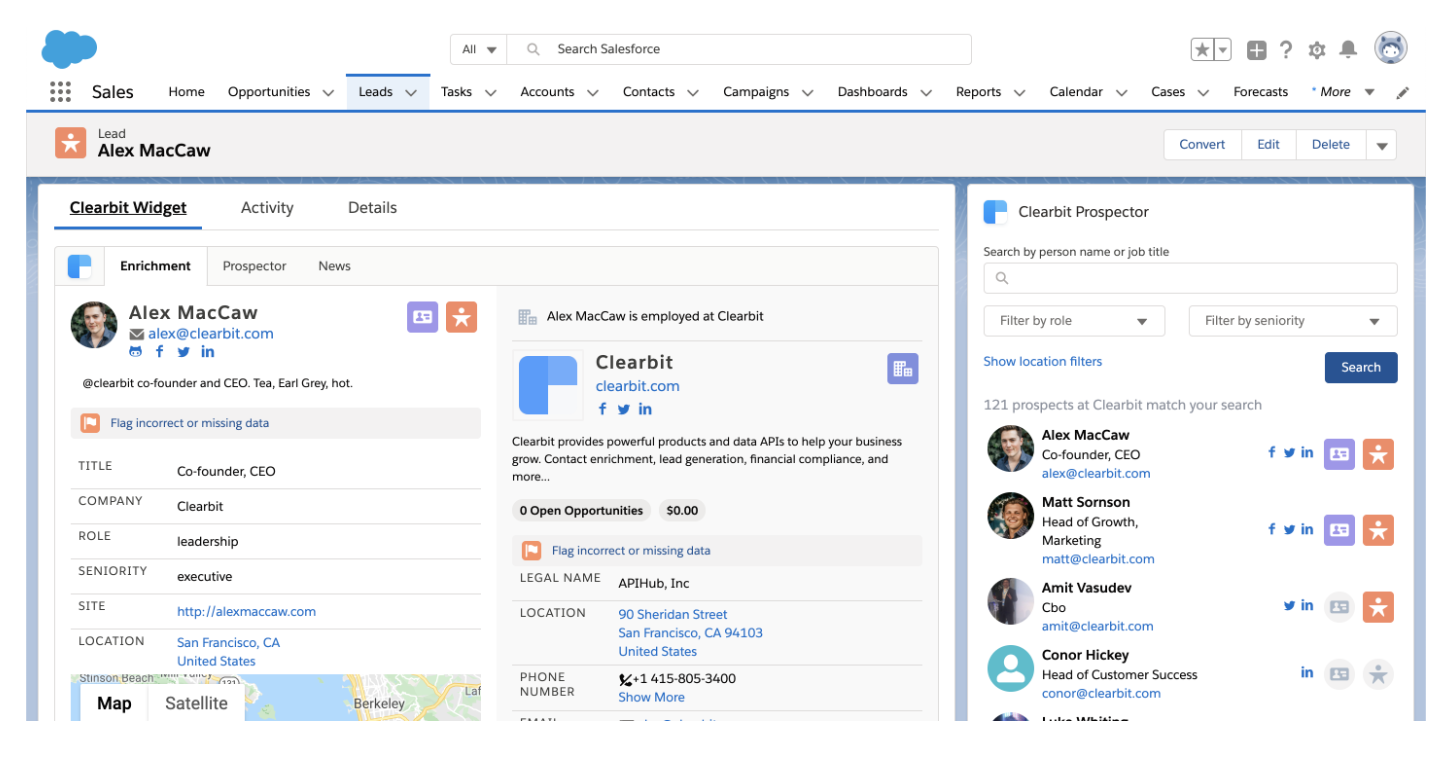Open the Forecasts navigation tab

coord(1260,92)
